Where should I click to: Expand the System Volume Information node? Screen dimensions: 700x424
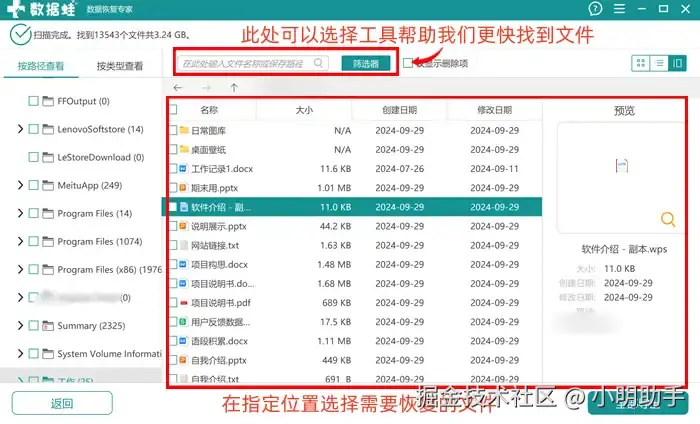click(x=20, y=353)
